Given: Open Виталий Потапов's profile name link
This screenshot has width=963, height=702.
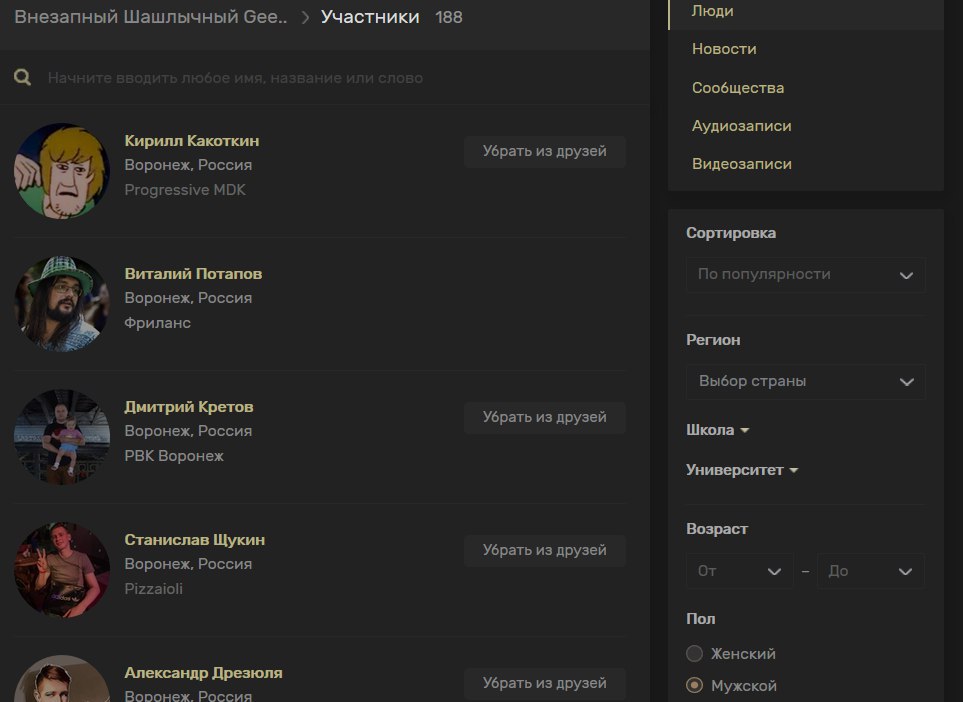Looking at the screenshot, I should click(193, 274).
